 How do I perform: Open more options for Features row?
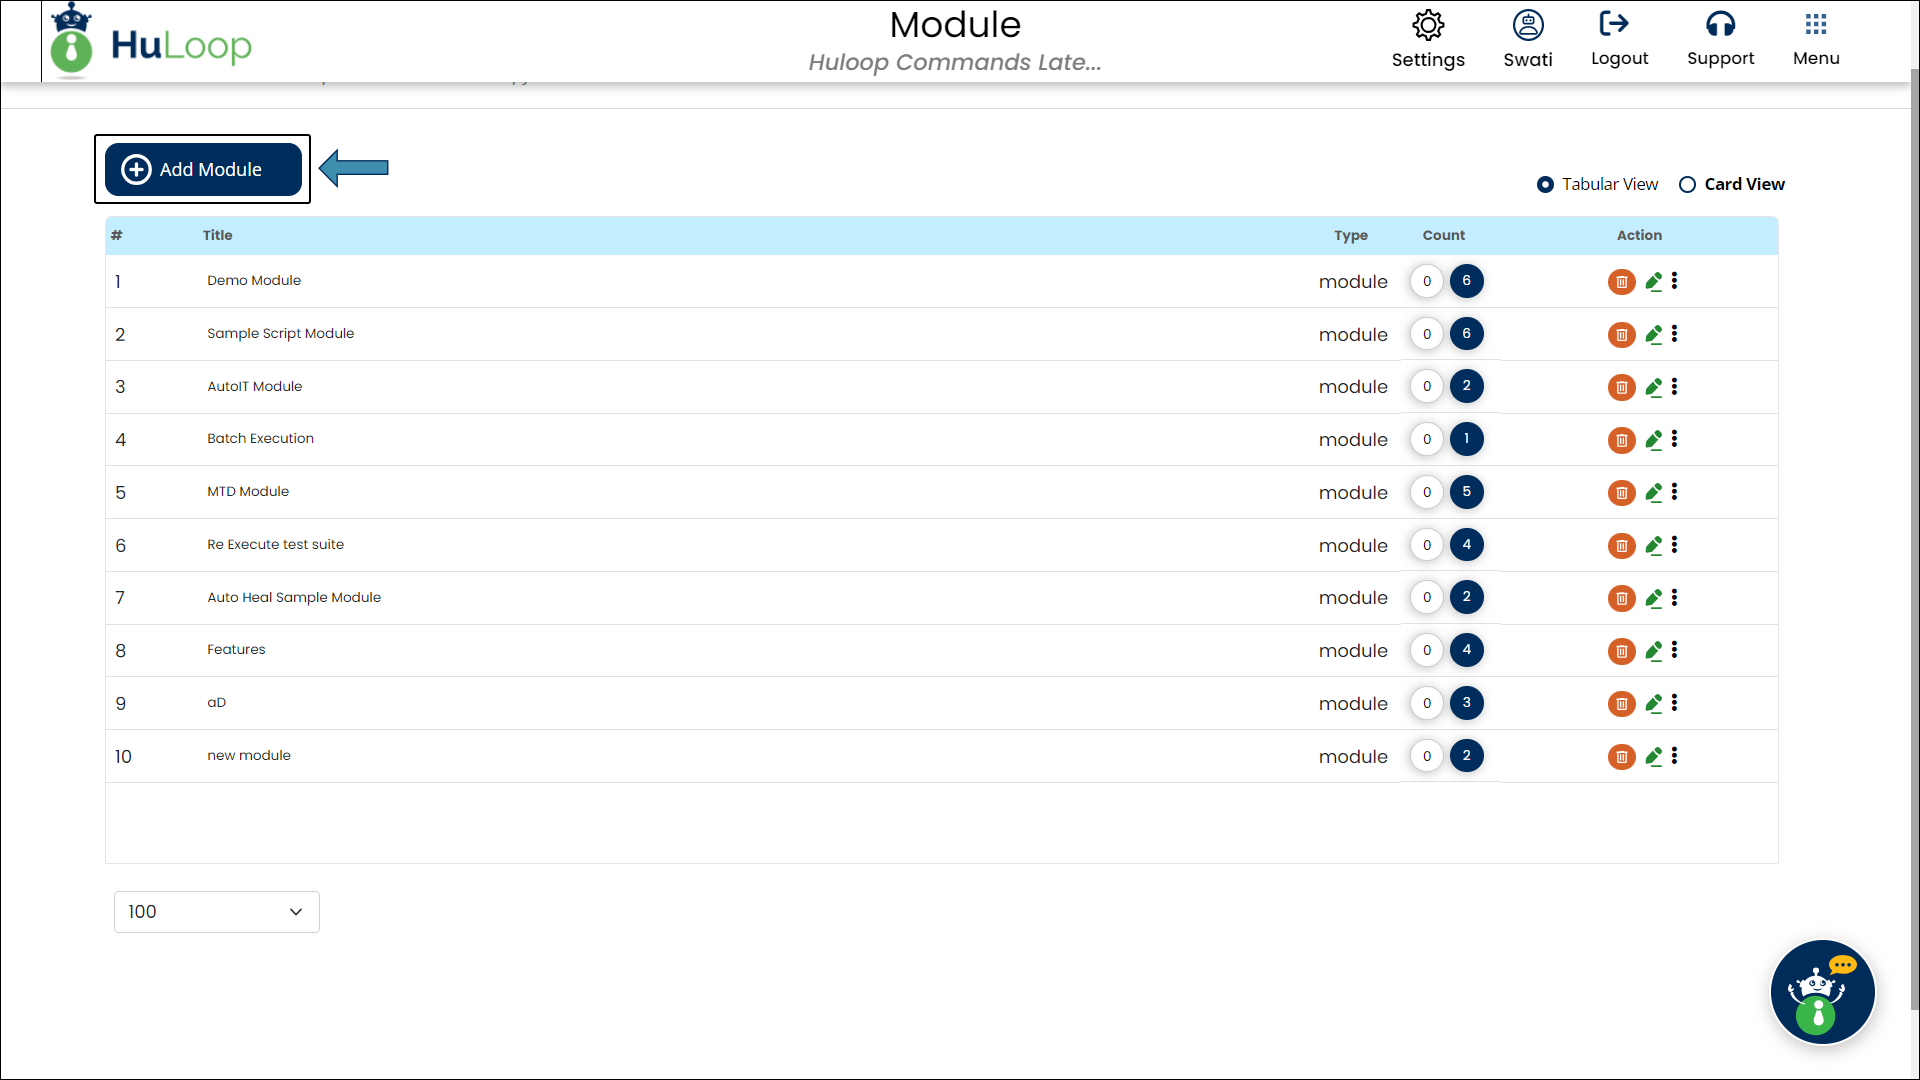coord(1675,650)
